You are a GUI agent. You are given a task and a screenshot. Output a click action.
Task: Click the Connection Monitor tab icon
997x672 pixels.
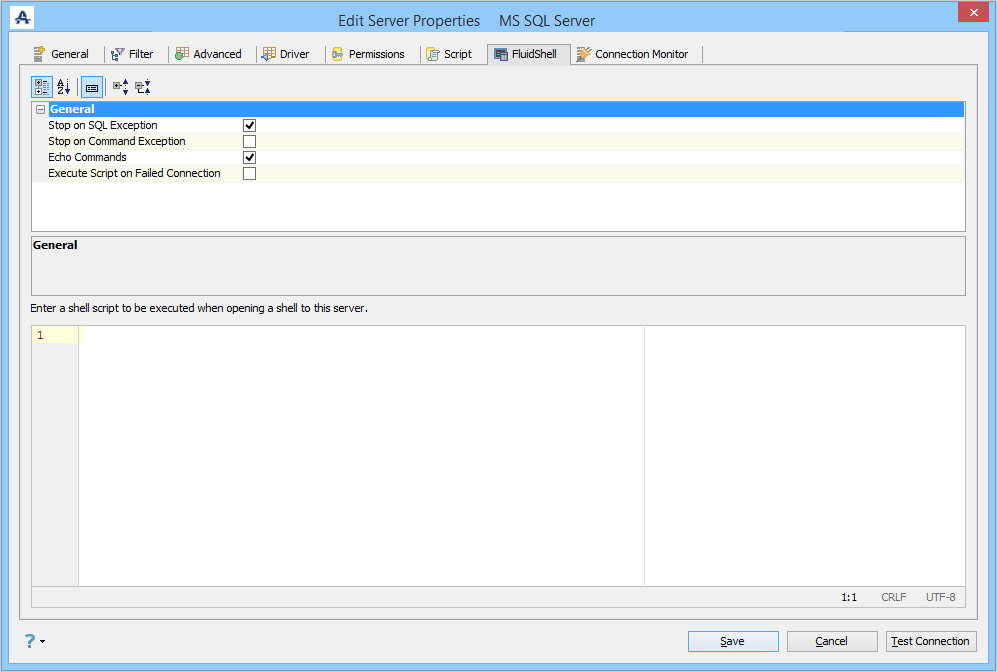[x=584, y=55]
